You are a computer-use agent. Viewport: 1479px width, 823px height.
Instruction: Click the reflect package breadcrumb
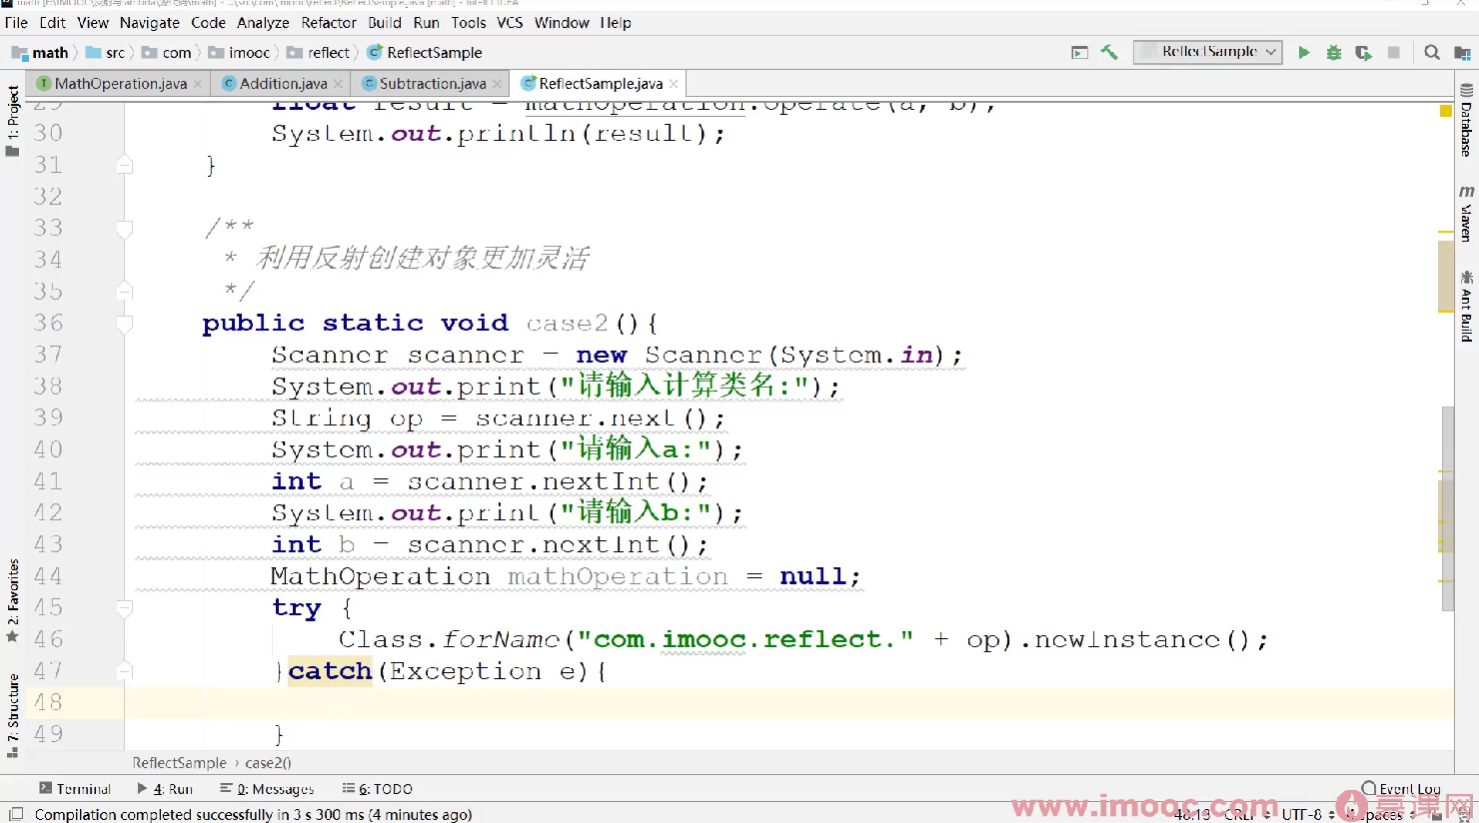pos(319,52)
